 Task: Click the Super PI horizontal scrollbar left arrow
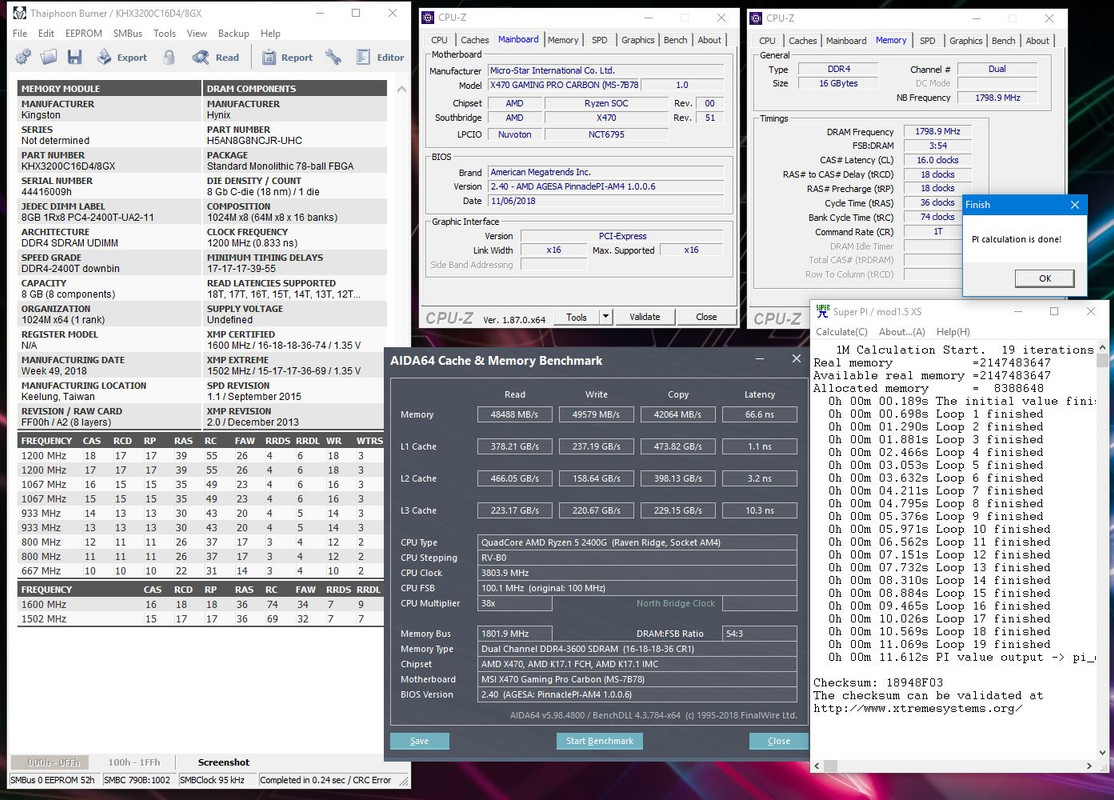tap(817, 766)
